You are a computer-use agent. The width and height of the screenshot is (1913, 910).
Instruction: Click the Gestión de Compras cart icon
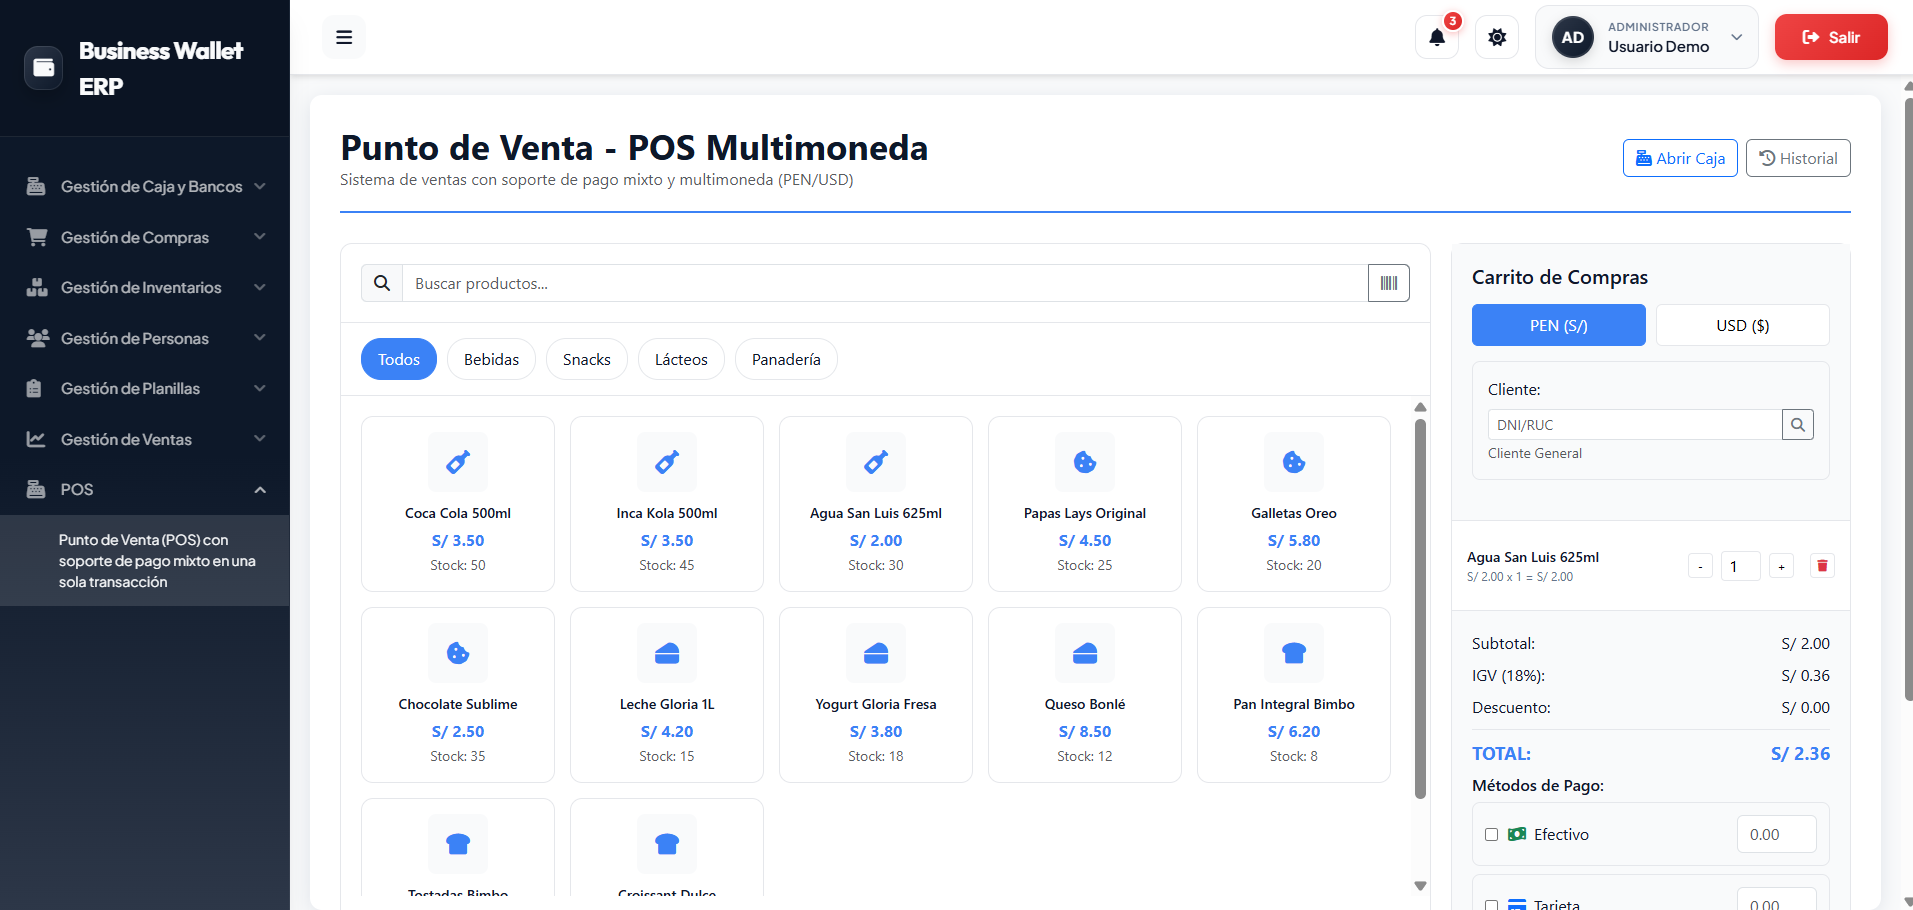pos(37,237)
